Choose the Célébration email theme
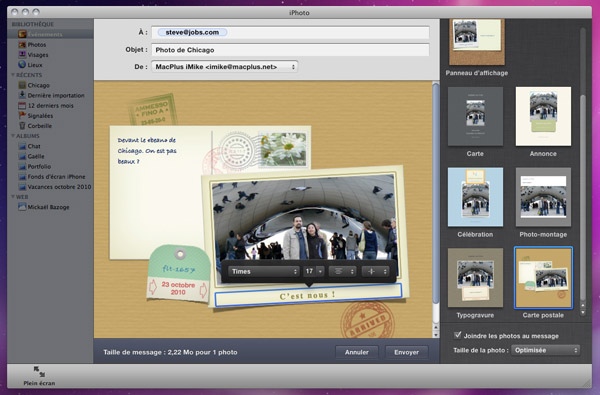600x395 pixels. tap(475, 197)
